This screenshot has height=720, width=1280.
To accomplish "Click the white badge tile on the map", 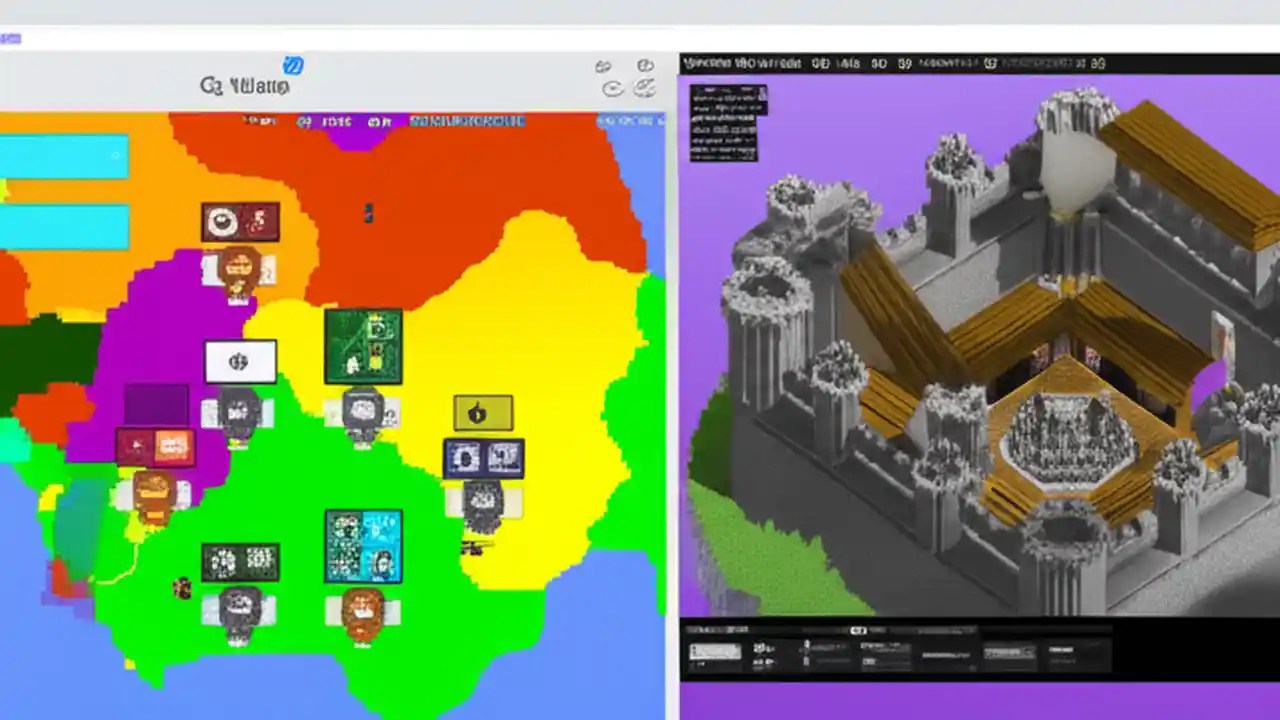I will pyautogui.click(x=240, y=362).
